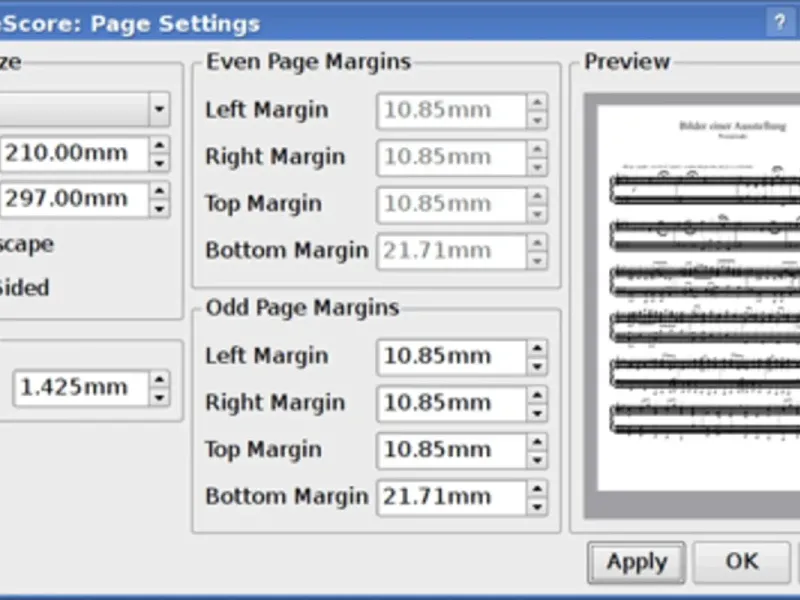The height and width of the screenshot is (600, 800).
Task: Decrease Odd Page Top Margin value
Action: click(537, 459)
